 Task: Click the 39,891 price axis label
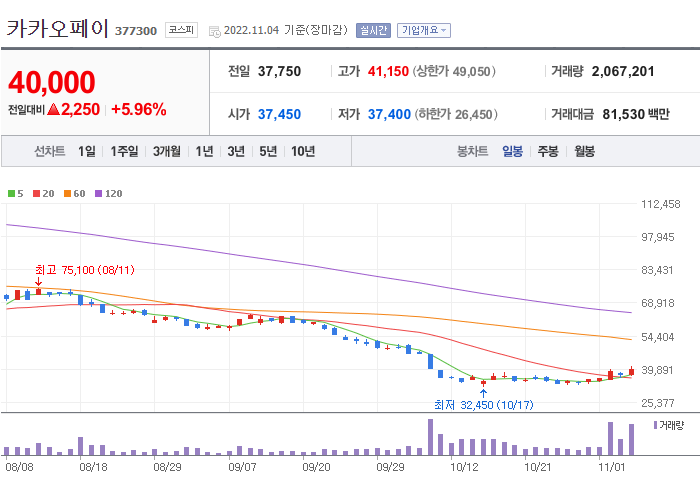click(657, 370)
